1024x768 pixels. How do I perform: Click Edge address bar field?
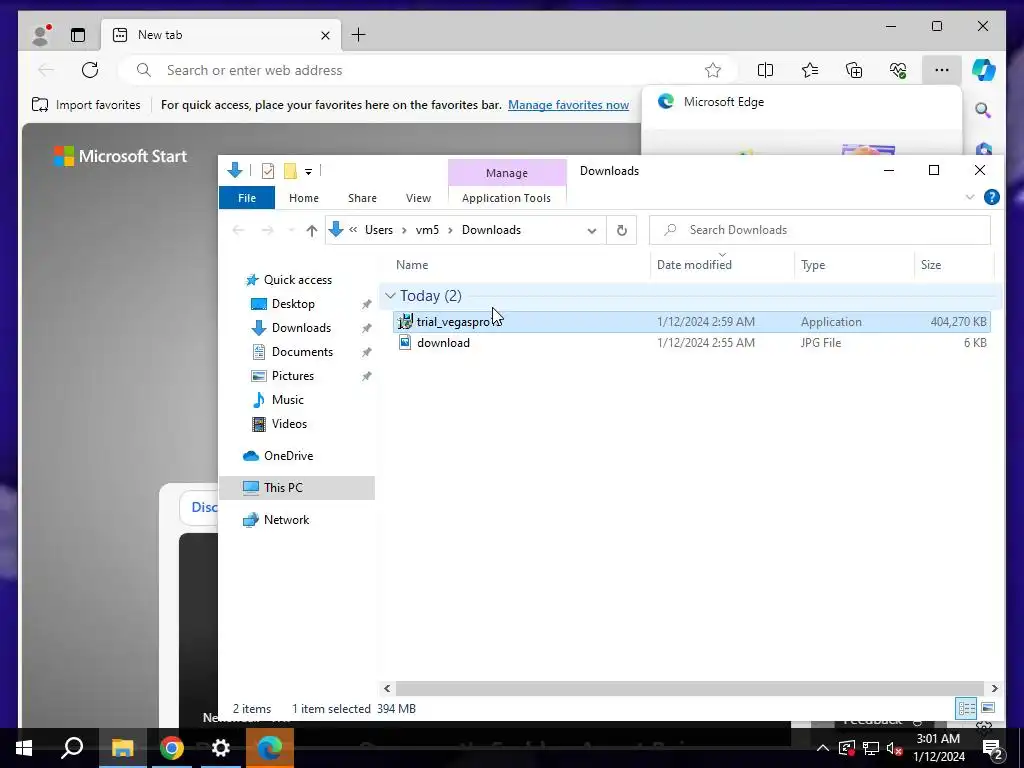pos(428,70)
